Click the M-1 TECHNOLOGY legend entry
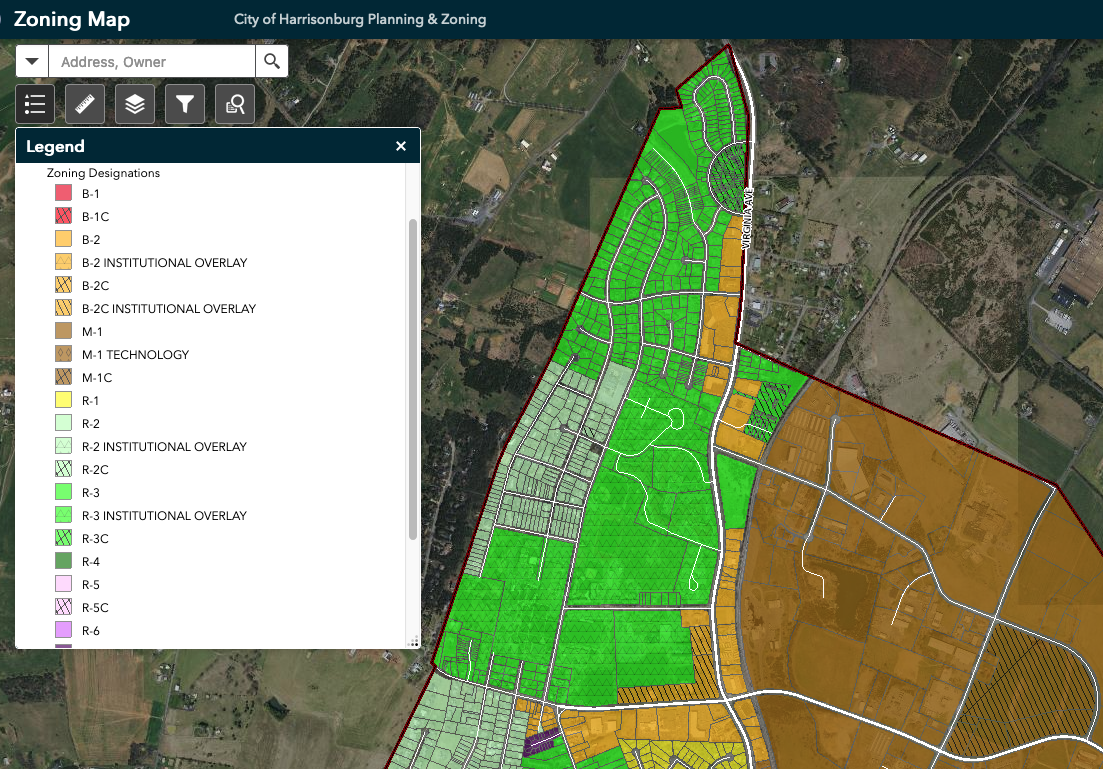The width and height of the screenshot is (1103, 769). click(135, 355)
